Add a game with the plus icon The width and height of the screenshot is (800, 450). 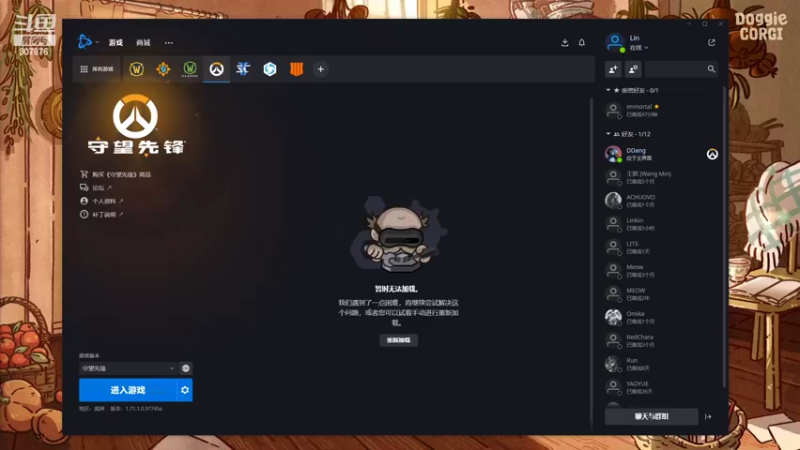tap(320, 69)
